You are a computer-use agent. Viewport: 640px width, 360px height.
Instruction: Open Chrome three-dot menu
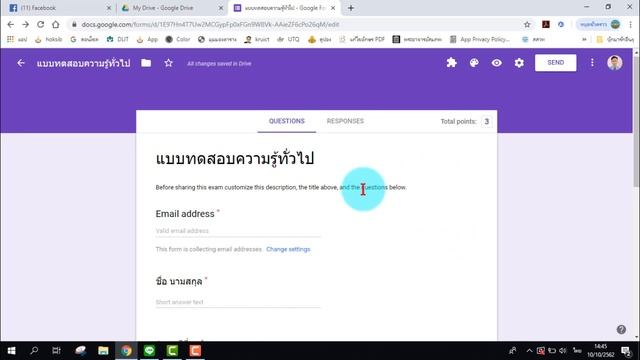click(631, 24)
